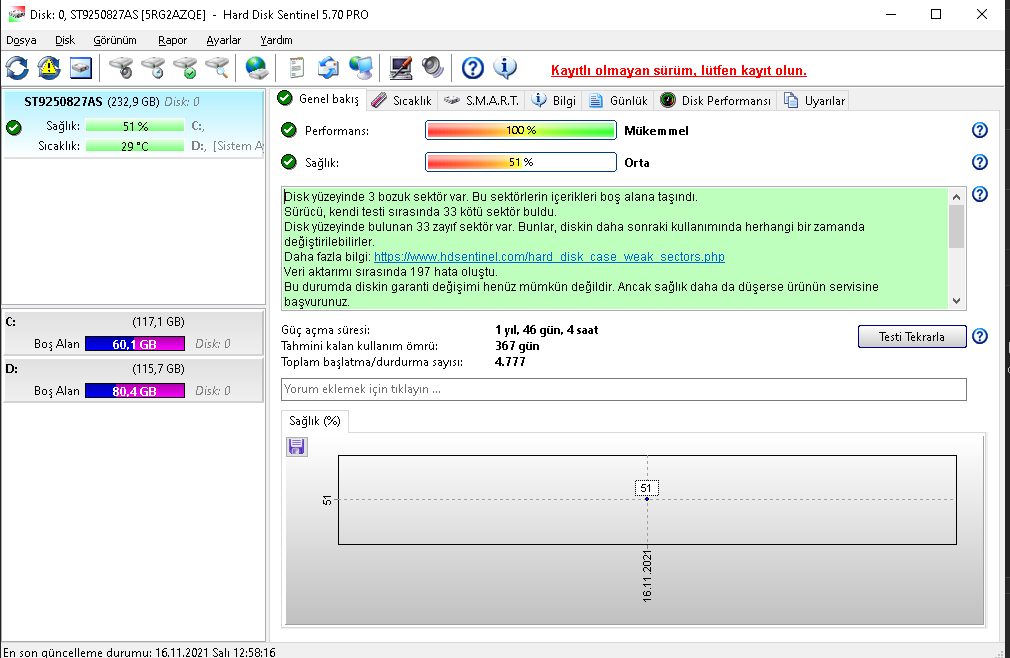Click the help icon beside Sağlık Orta
1010x658 pixels.
(x=980, y=162)
